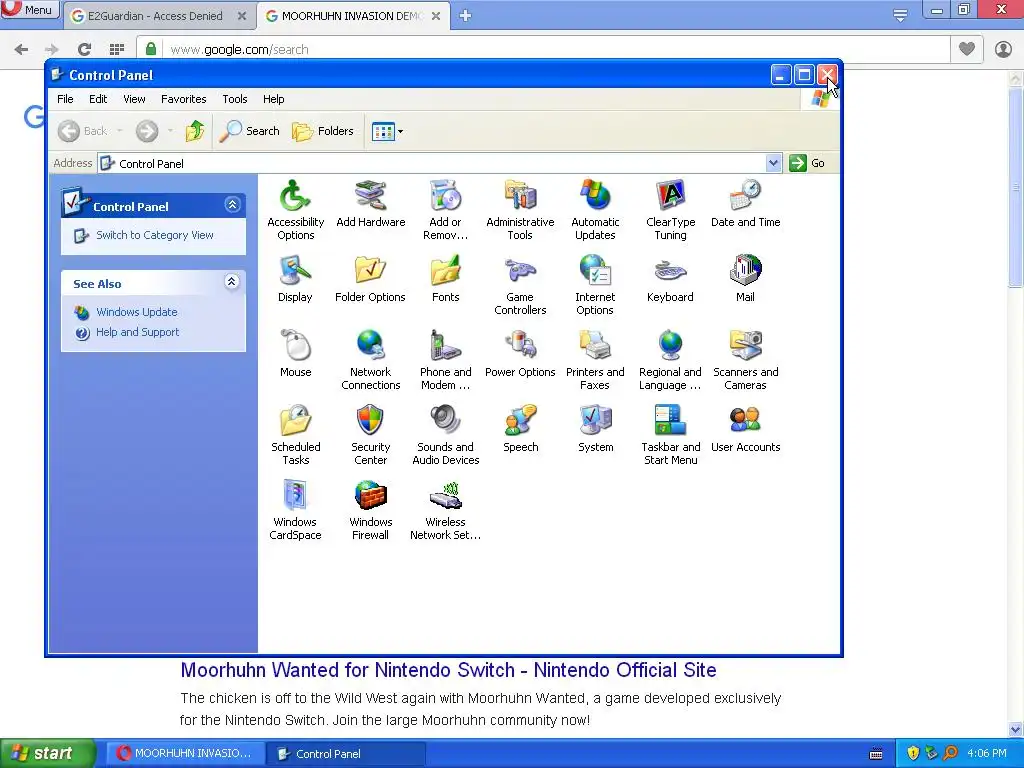Screen dimensions: 1024x768
Task: Open the address bar dropdown arrow
Action: (x=773, y=163)
